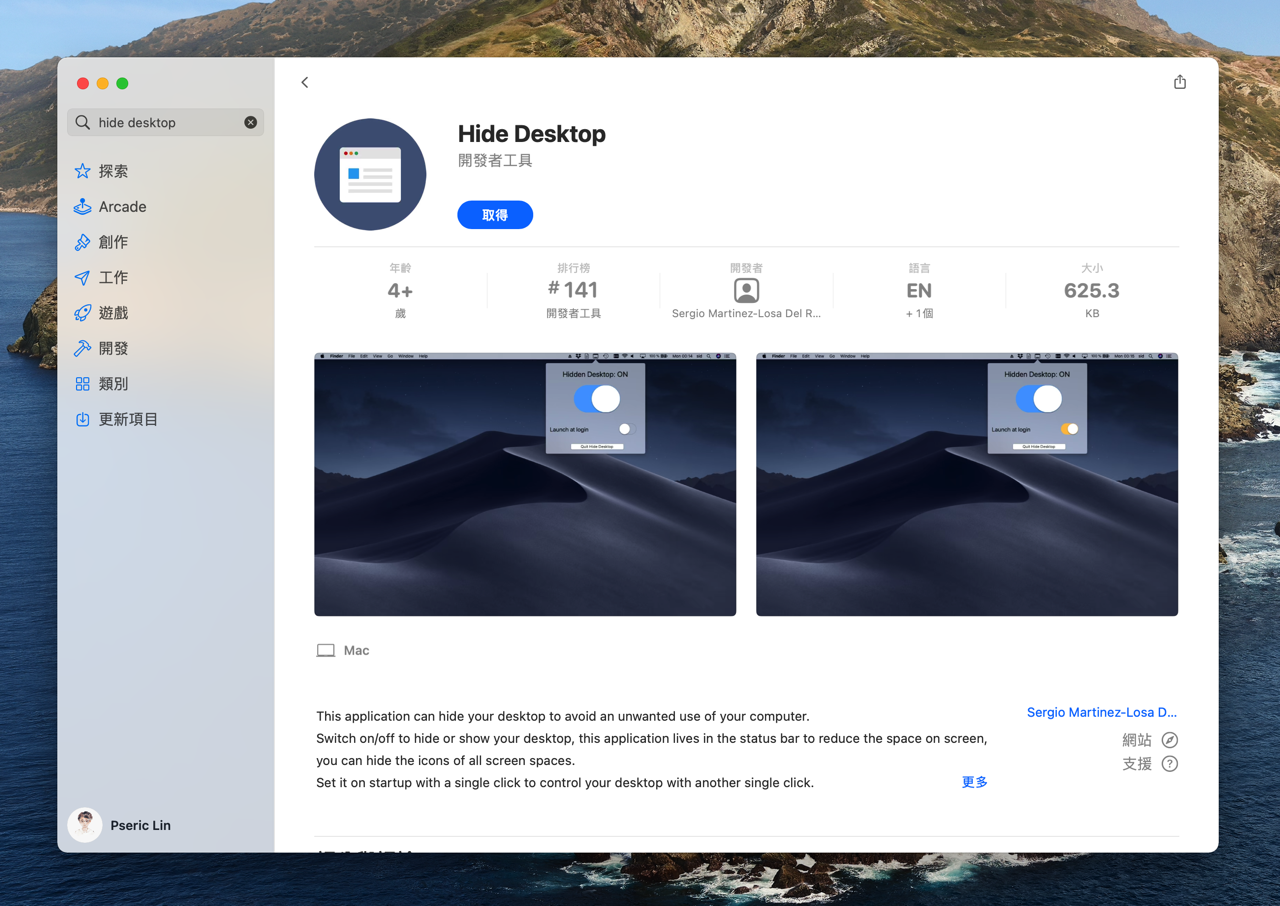
Task: Click the 取得 get button
Action: click(495, 215)
